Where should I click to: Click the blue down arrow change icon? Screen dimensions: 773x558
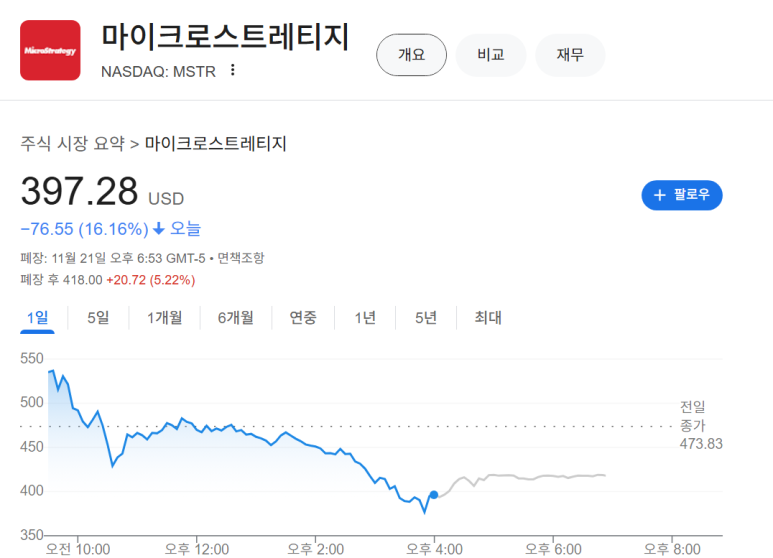tap(158, 229)
